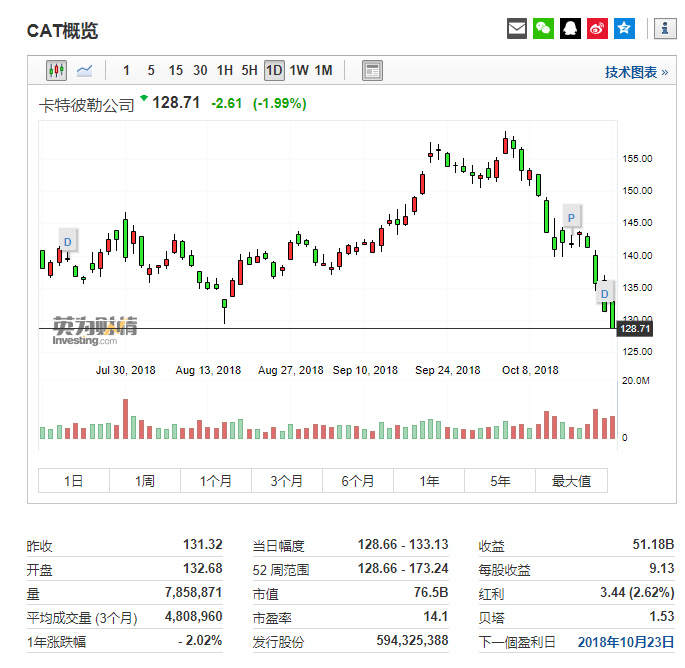The width and height of the screenshot is (685, 668).
Task: Share to Weibo red icon
Action: pyautogui.click(x=597, y=28)
